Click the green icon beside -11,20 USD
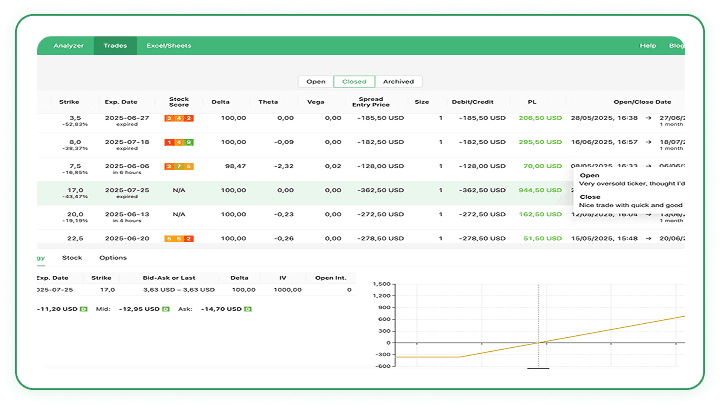The image size is (720, 407). tap(84, 309)
